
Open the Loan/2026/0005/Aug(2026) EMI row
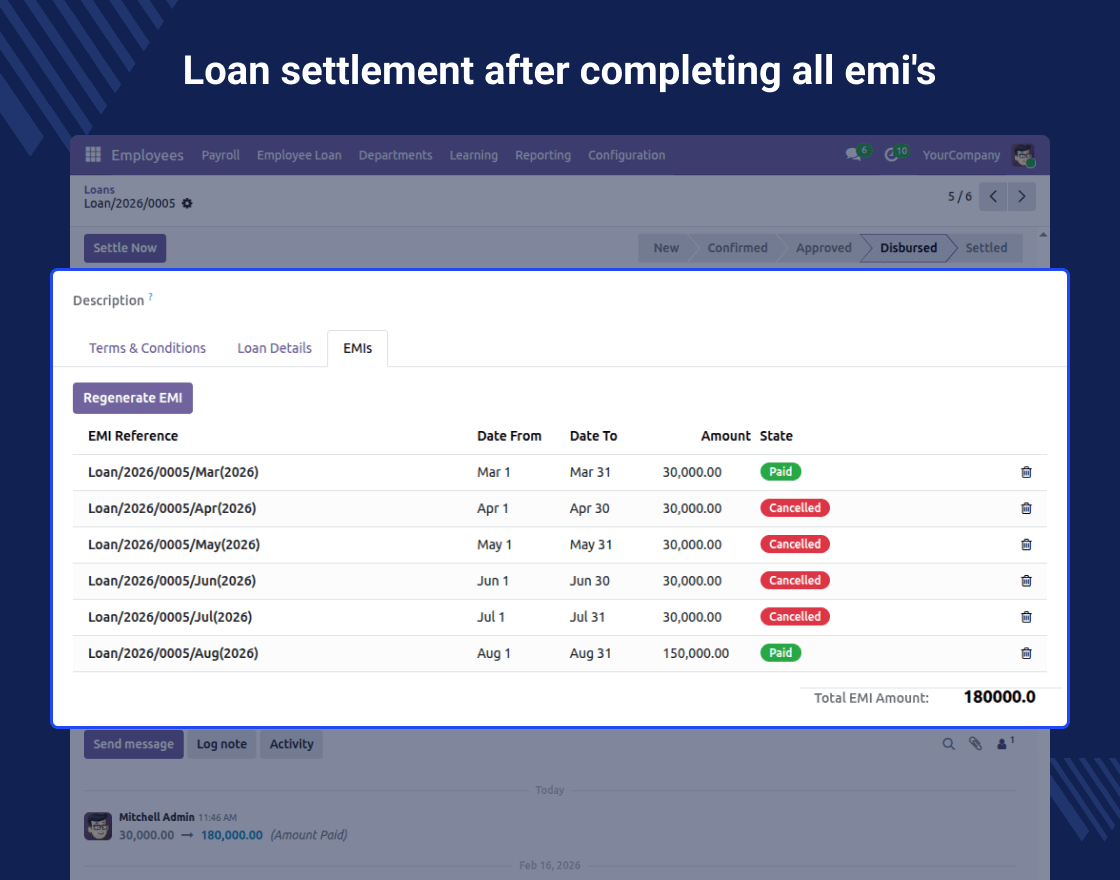tap(559, 653)
